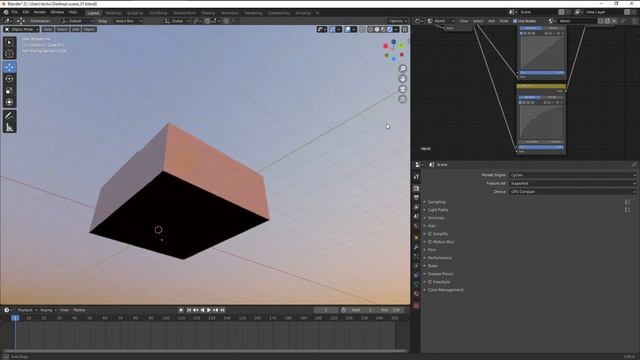Click the navigation gizmo blue Z axis
Viewport: 640px width, 360px height.
pyautogui.click(x=393, y=42)
